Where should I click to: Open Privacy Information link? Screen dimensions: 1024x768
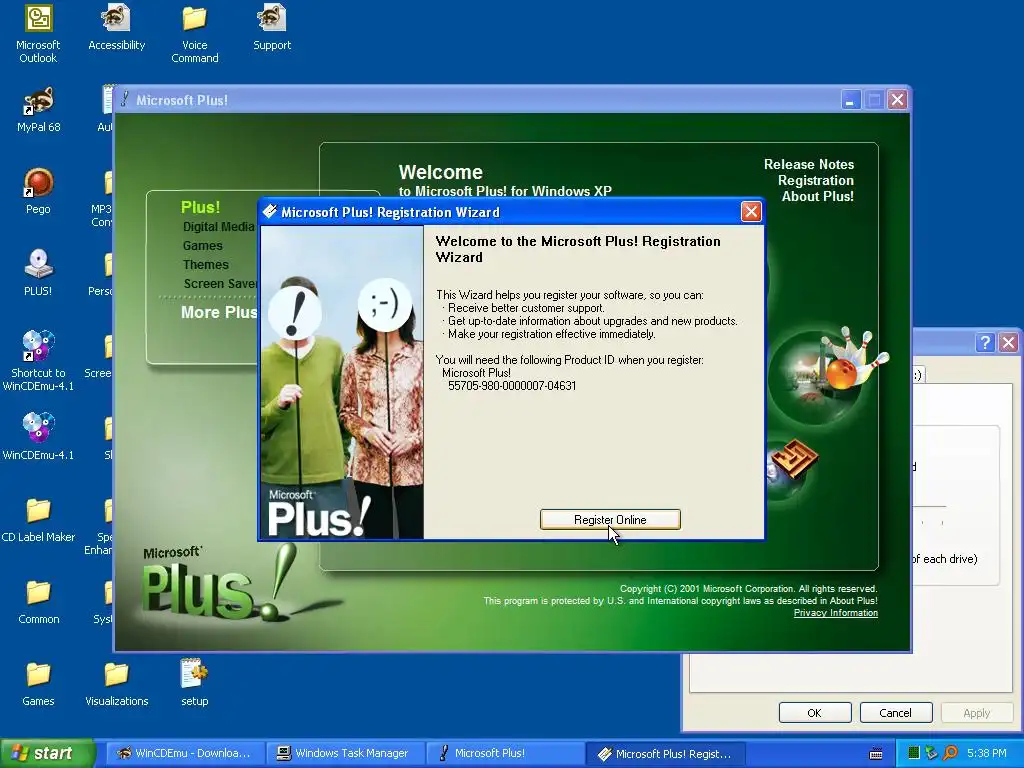(x=835, y=613)
